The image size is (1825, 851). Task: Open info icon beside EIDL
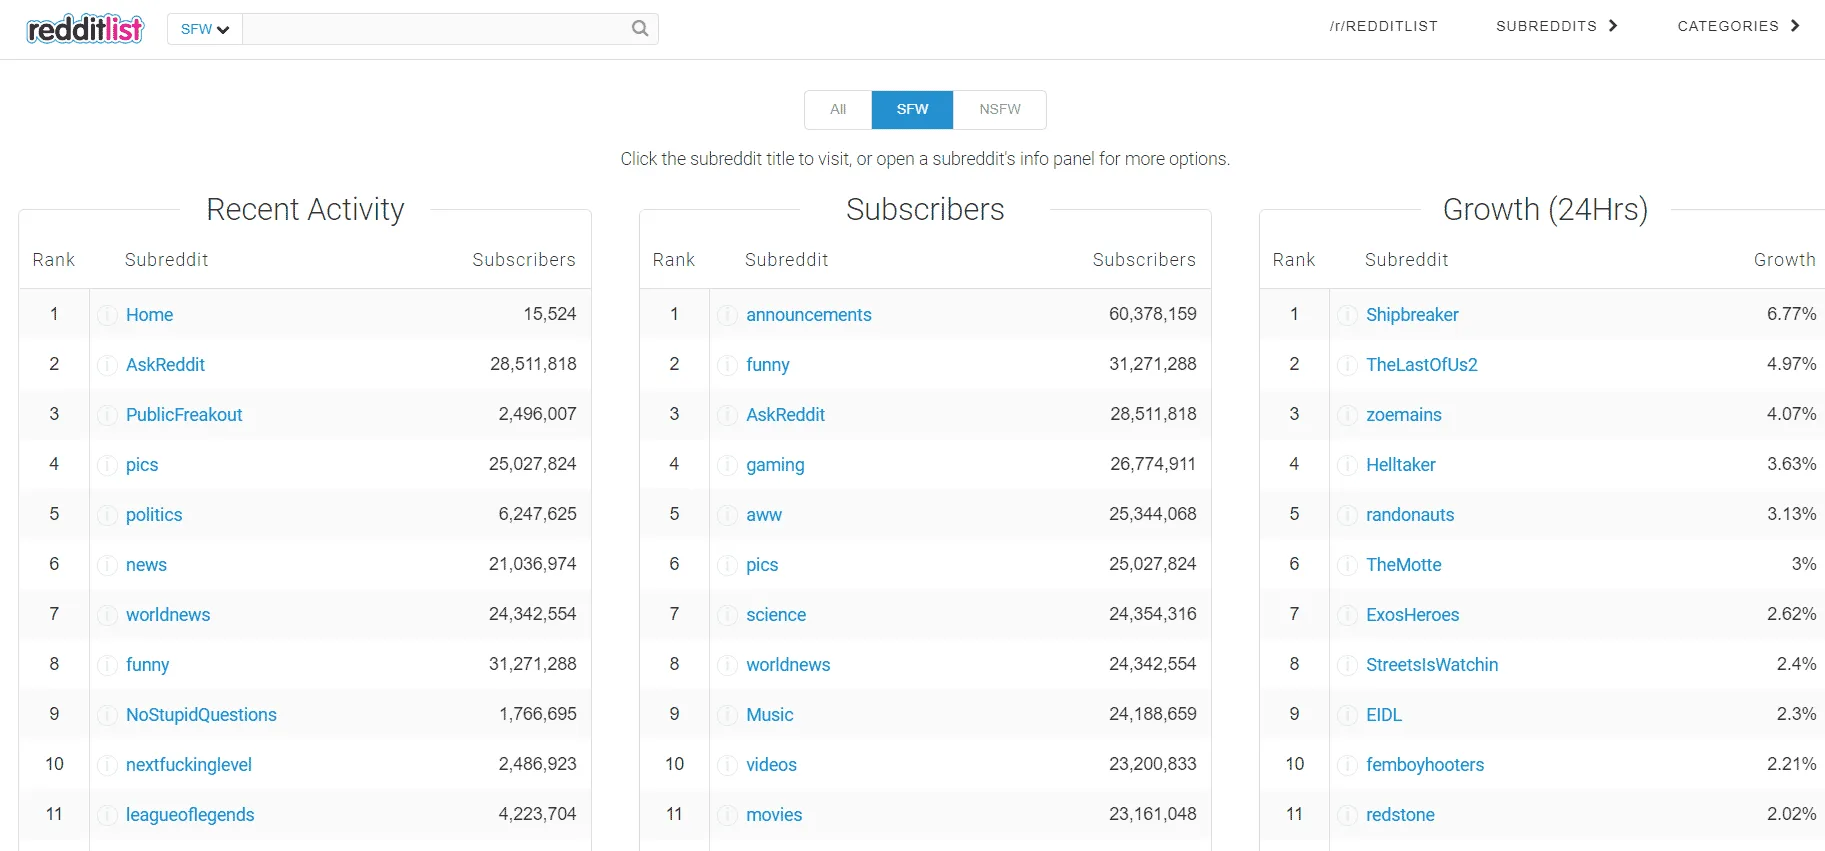coord(1347,715)
